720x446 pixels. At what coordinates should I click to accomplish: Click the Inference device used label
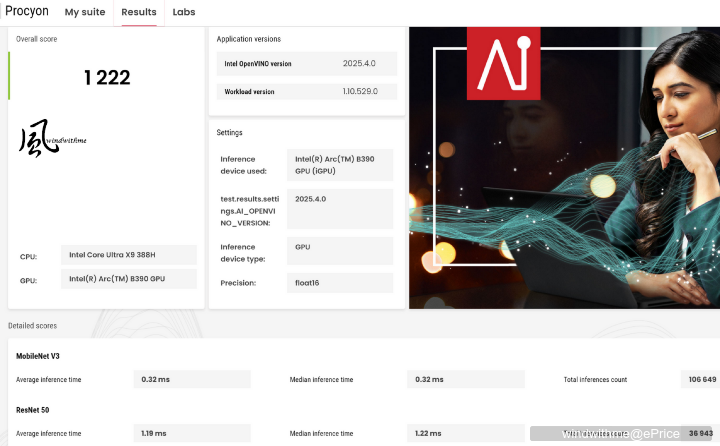243,165
